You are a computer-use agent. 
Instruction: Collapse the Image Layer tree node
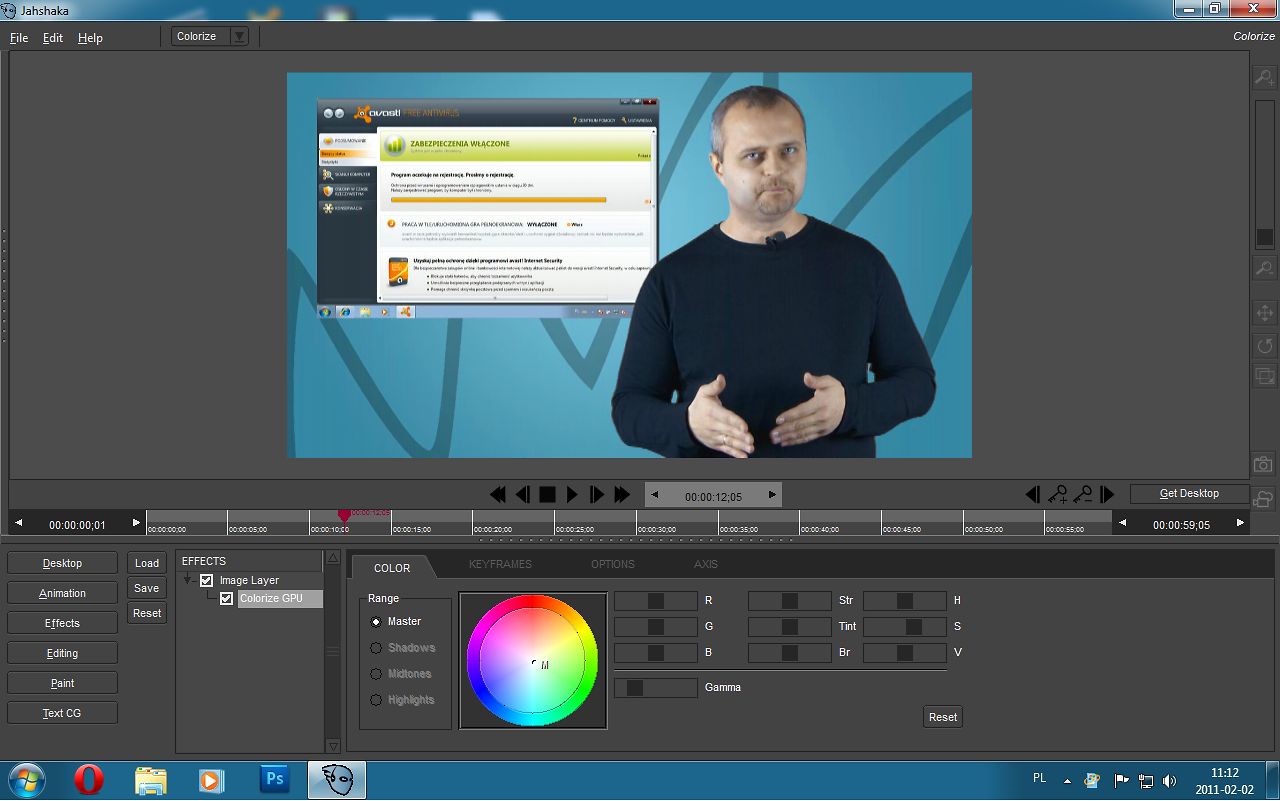click(188, 580)
